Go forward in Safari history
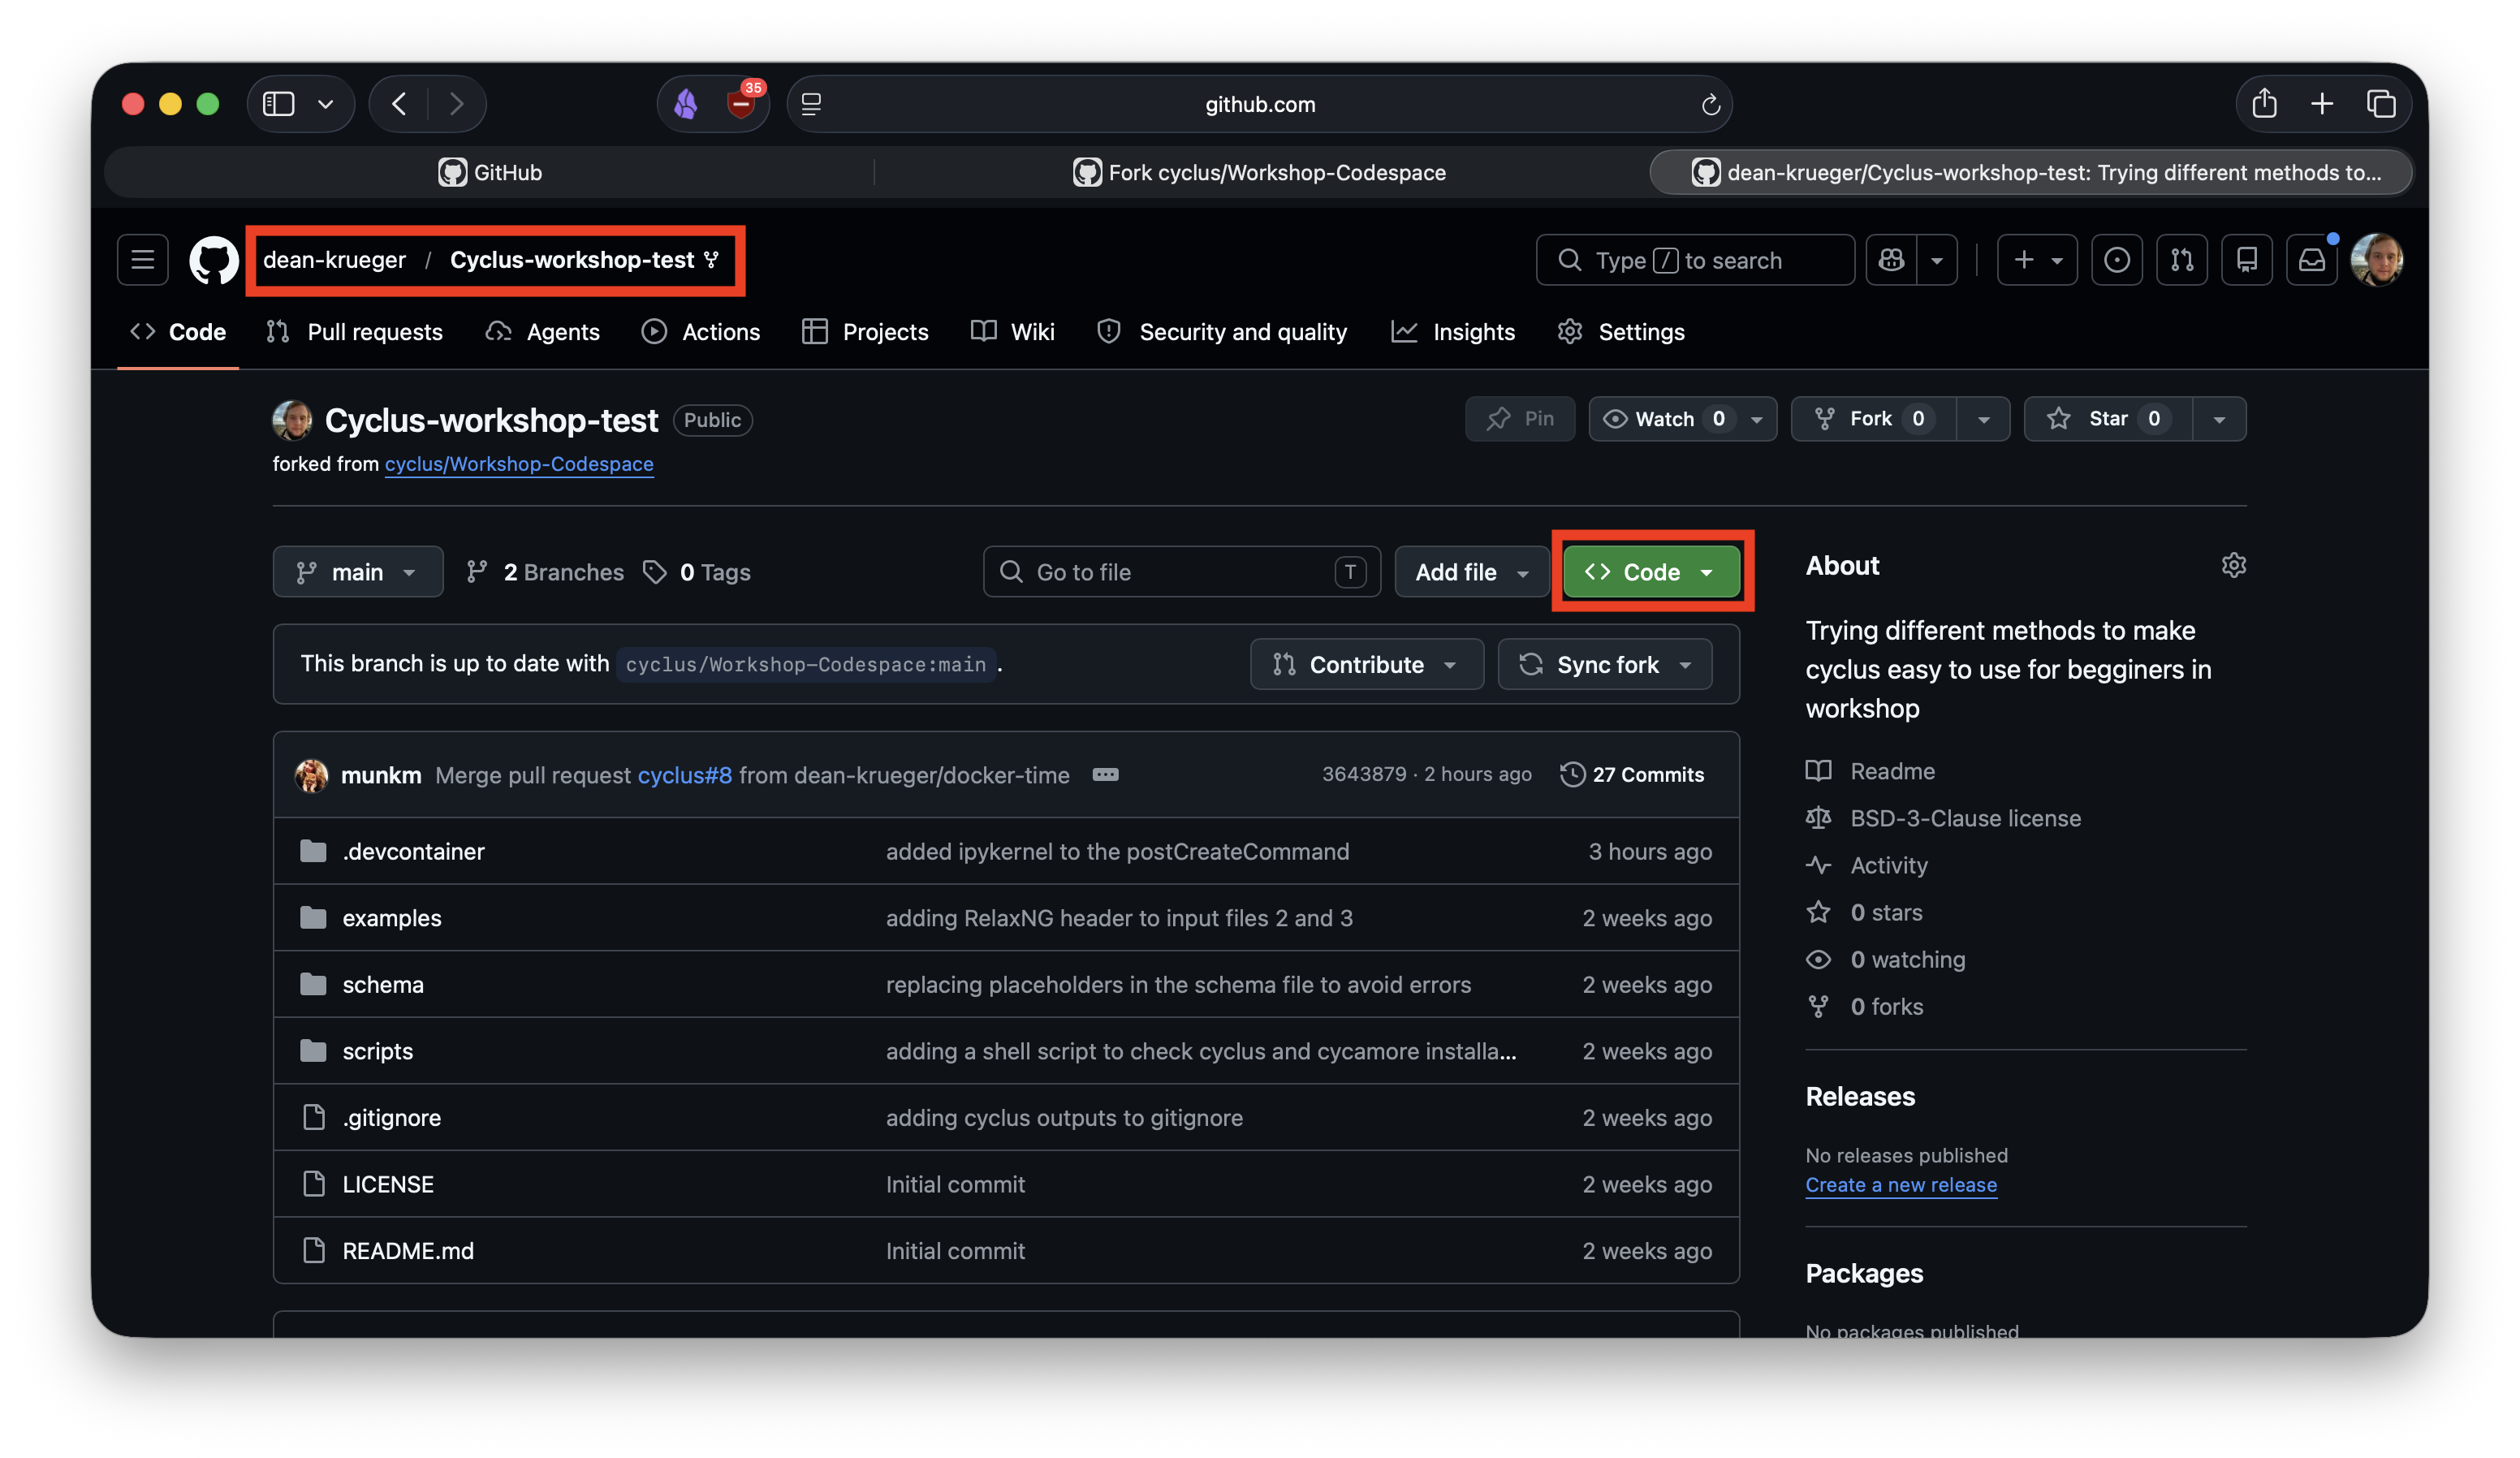The width and height of the screenshot is (2520, 1458). (x=456, y=104)
